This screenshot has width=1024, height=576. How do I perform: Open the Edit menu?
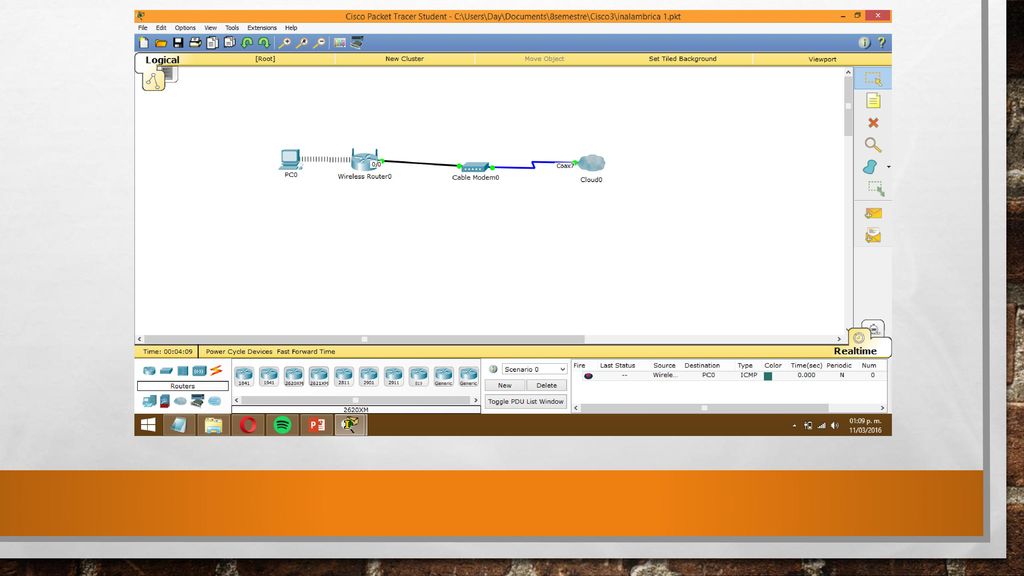(x=161, y=28)
